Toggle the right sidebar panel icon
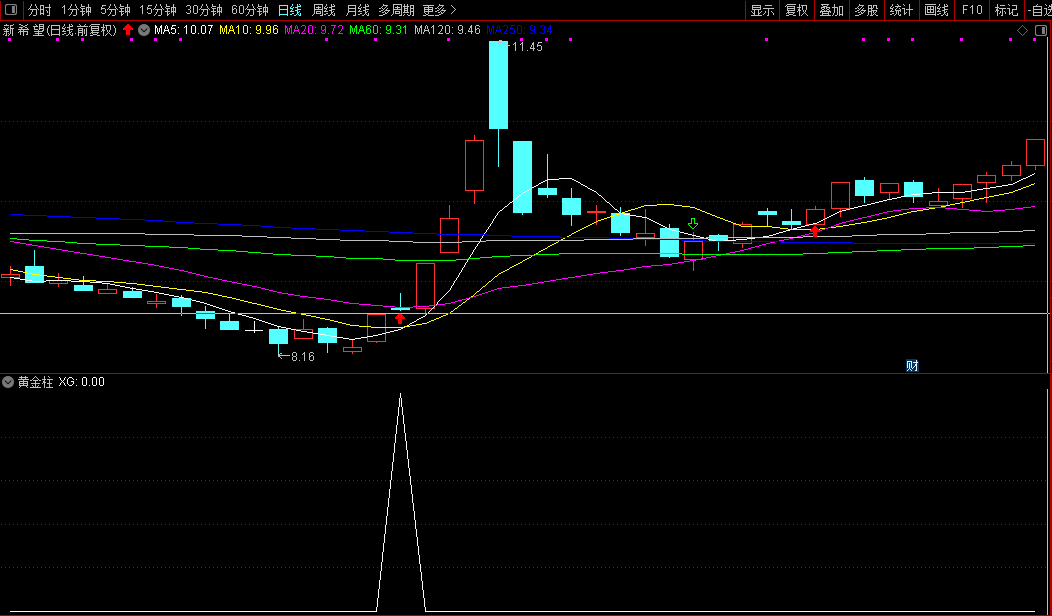This screenshot has height=616, width=1052. click(x=1040, y=30)
